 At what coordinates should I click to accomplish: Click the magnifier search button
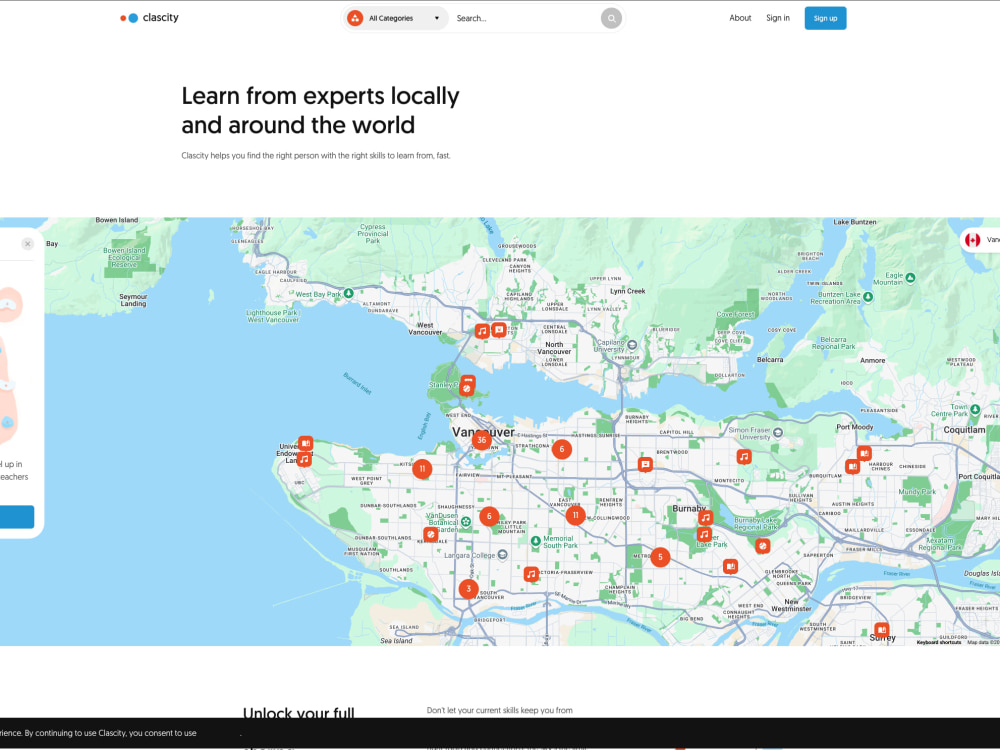(x=611, y=18)
